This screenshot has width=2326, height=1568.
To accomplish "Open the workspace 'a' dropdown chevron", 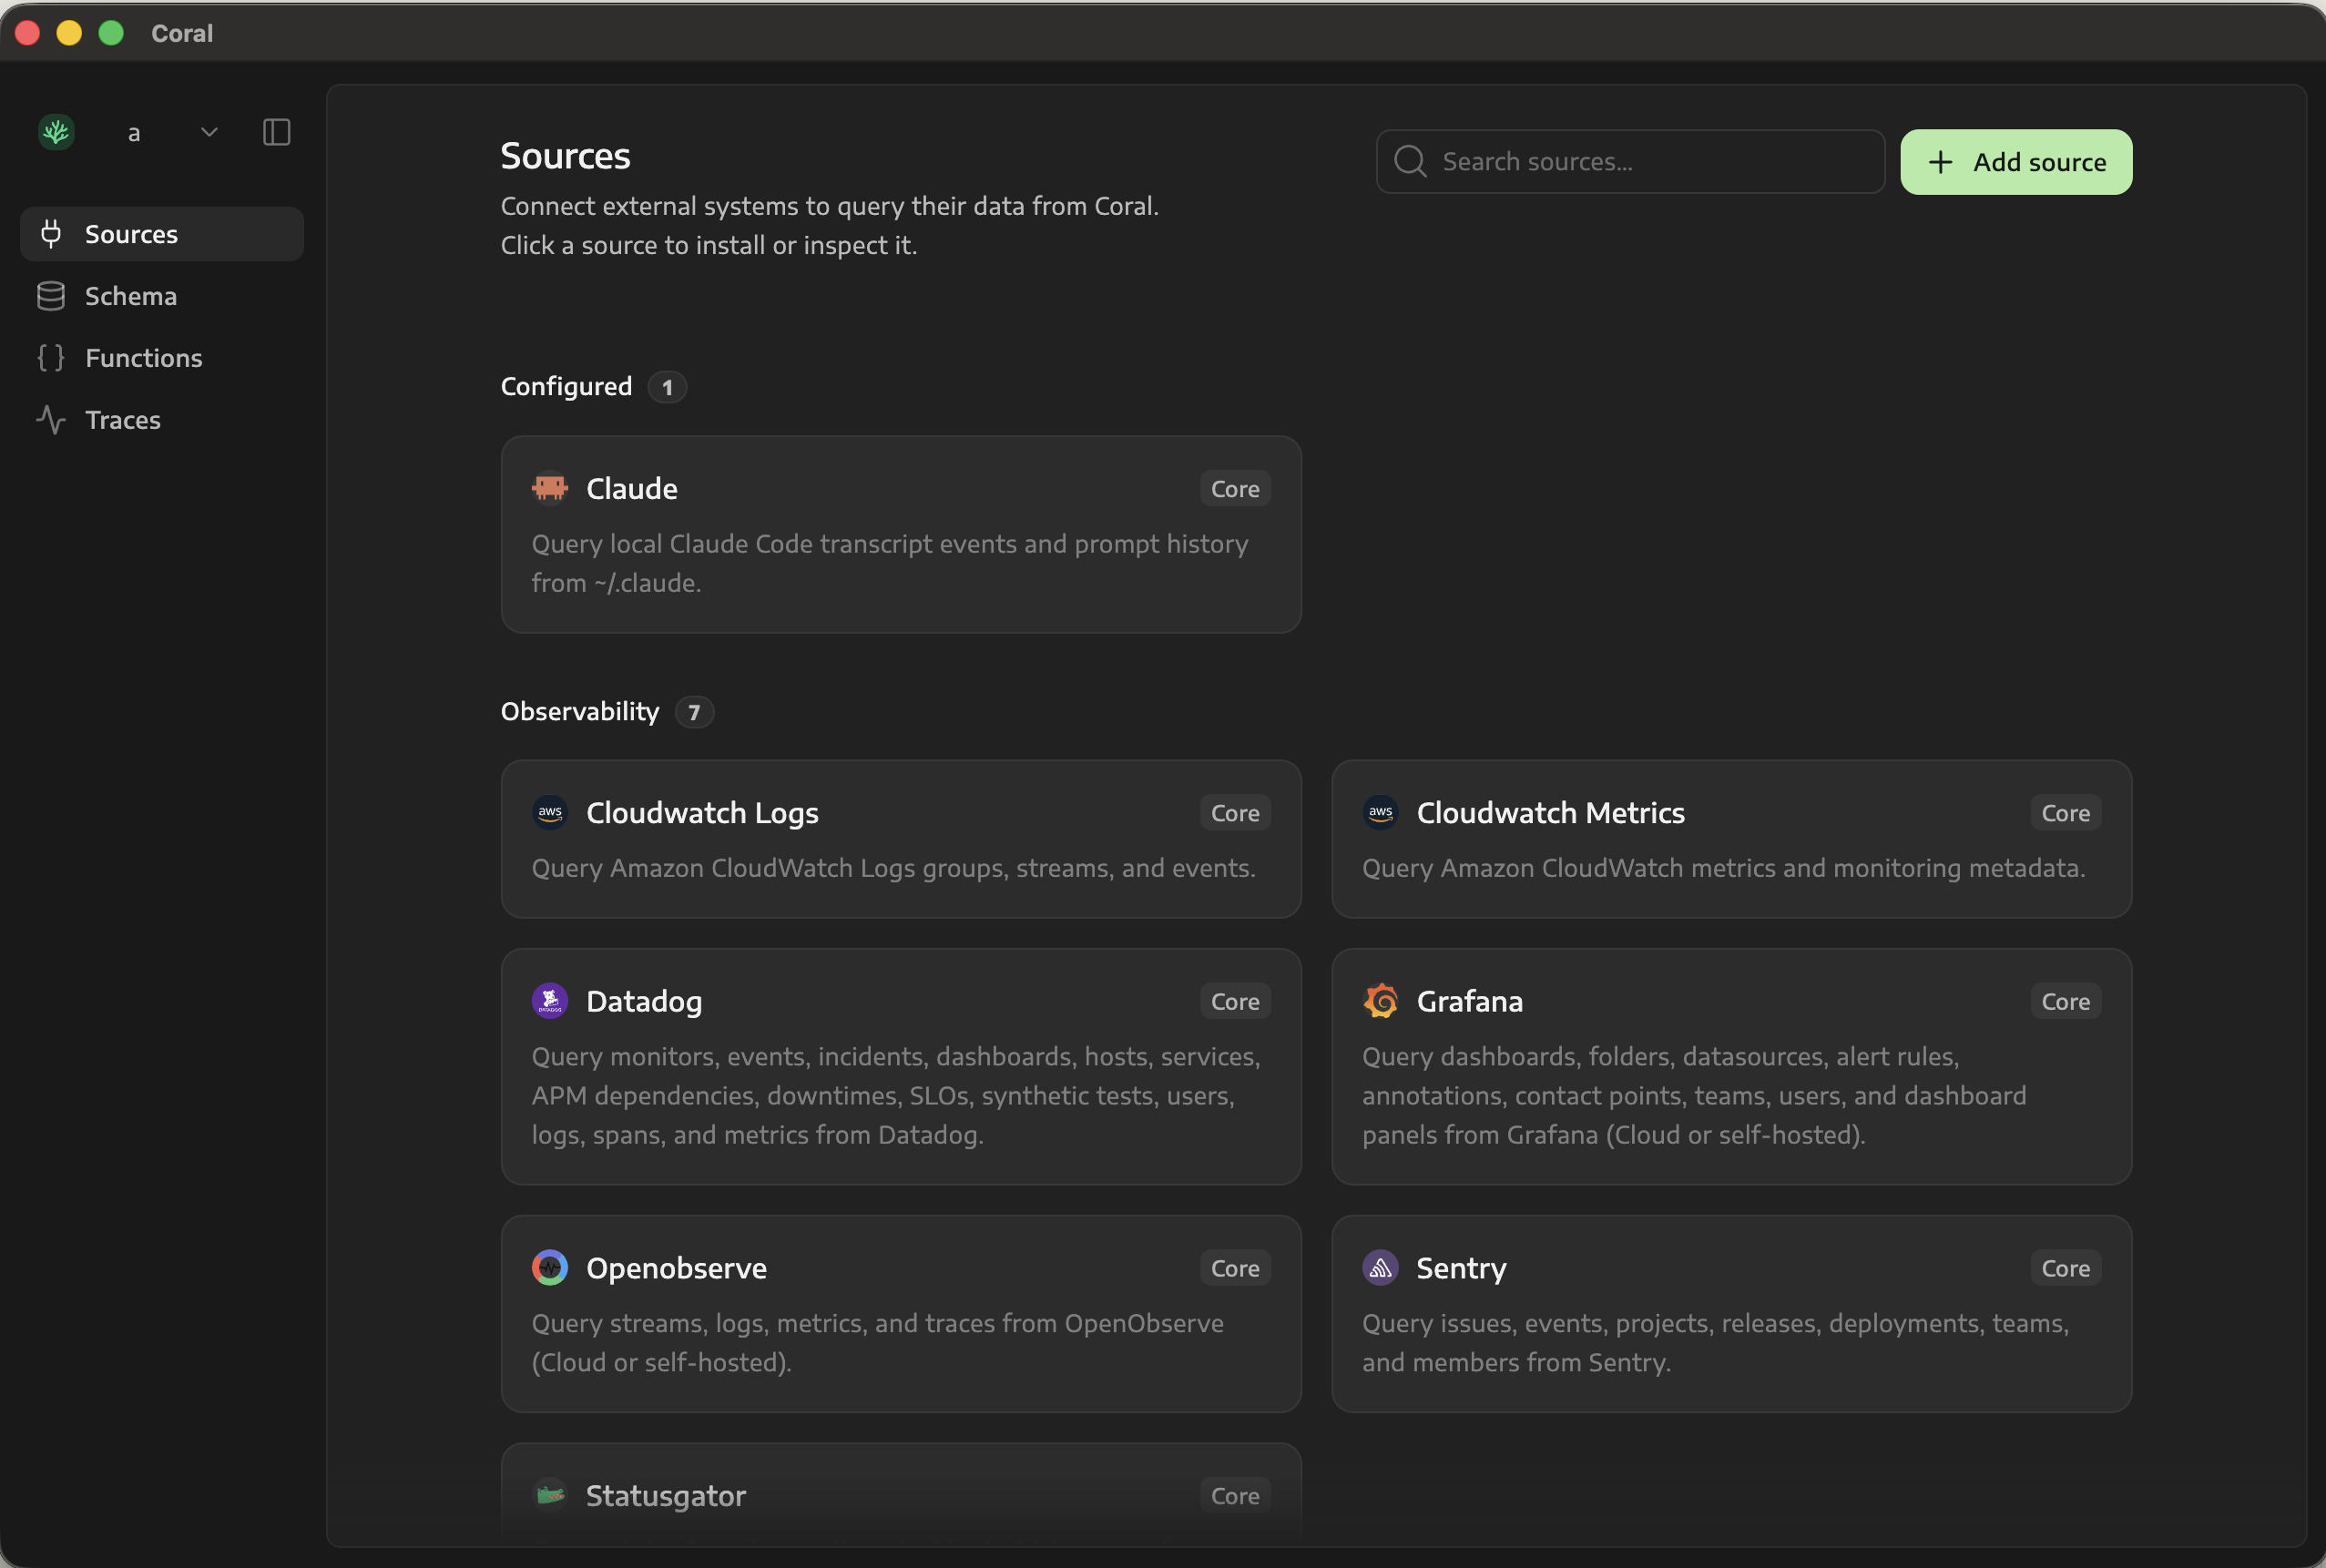I will click(209, 132).
